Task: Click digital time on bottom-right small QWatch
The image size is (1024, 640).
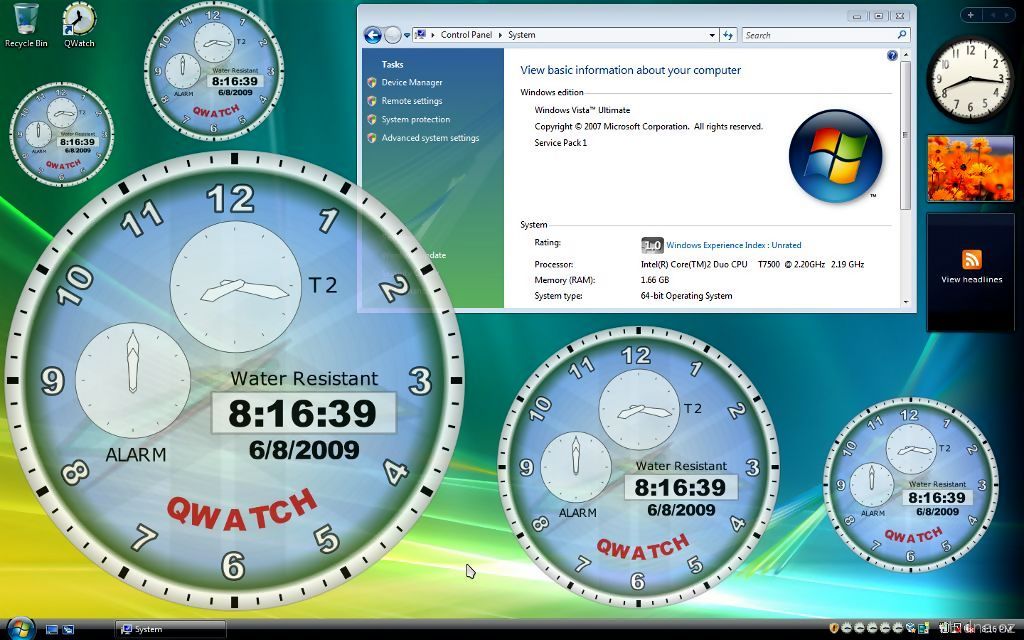Action: 936,498
